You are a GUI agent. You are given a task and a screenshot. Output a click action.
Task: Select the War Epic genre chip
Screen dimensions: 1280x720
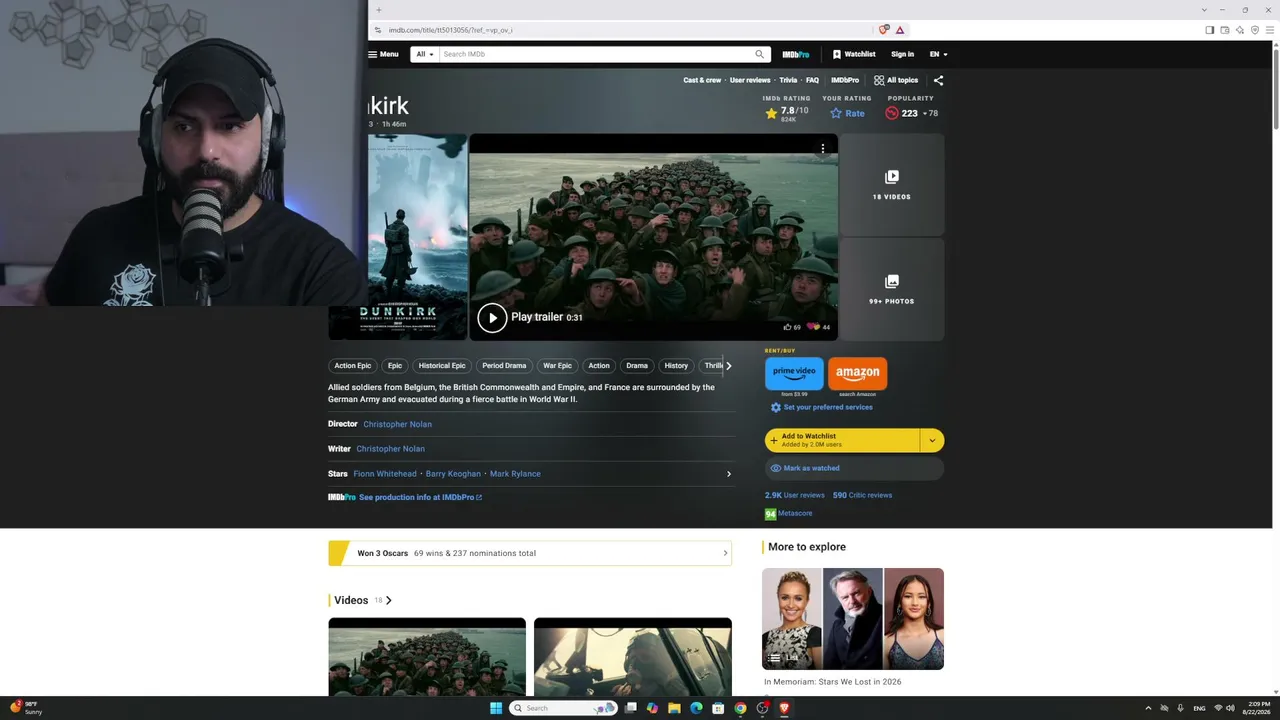(x=557, y=366)
